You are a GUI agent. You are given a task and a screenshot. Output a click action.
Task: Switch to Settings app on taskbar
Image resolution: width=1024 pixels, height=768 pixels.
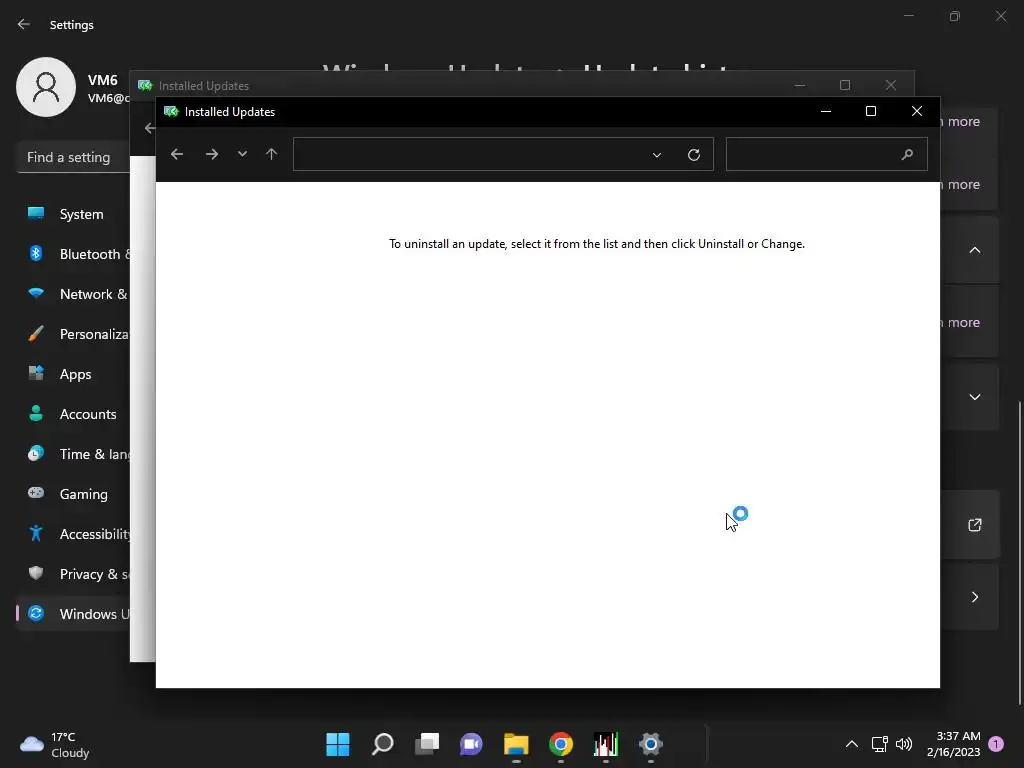click(x=650, y=744)
